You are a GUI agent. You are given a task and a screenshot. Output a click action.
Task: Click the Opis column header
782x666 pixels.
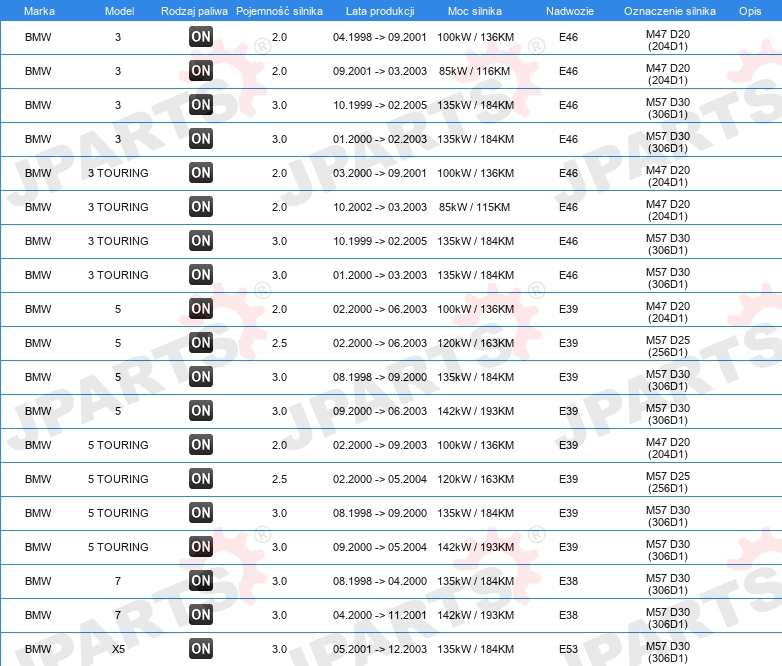750,11
